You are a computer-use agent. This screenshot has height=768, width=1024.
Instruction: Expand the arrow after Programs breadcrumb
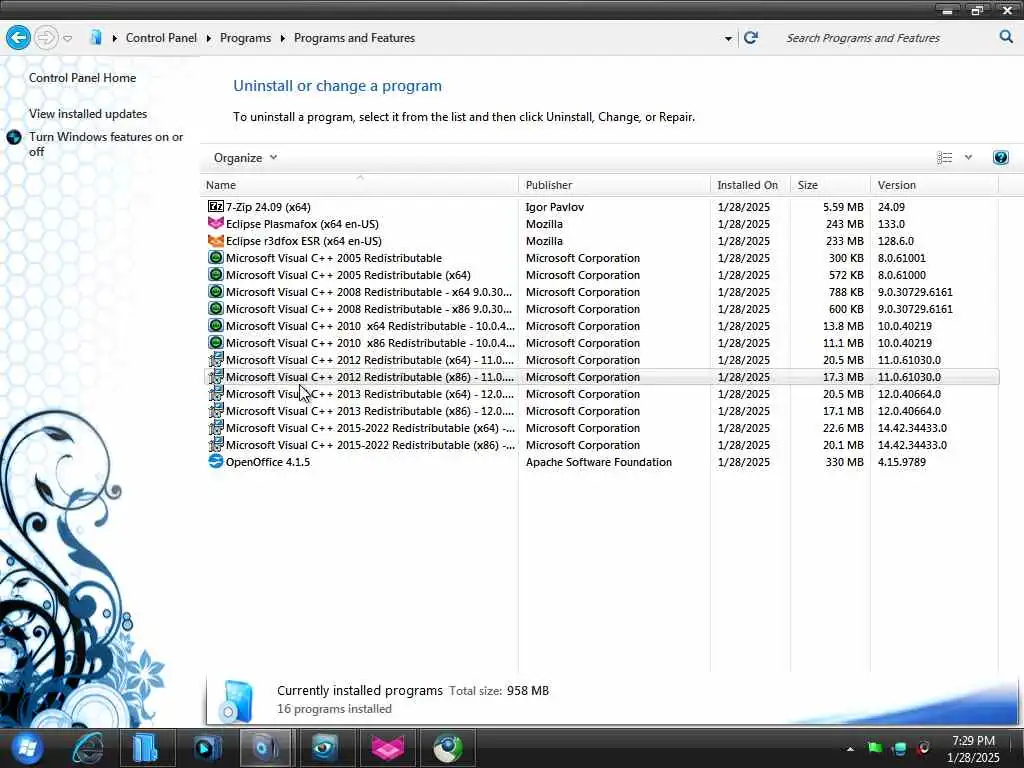point(282,39)
